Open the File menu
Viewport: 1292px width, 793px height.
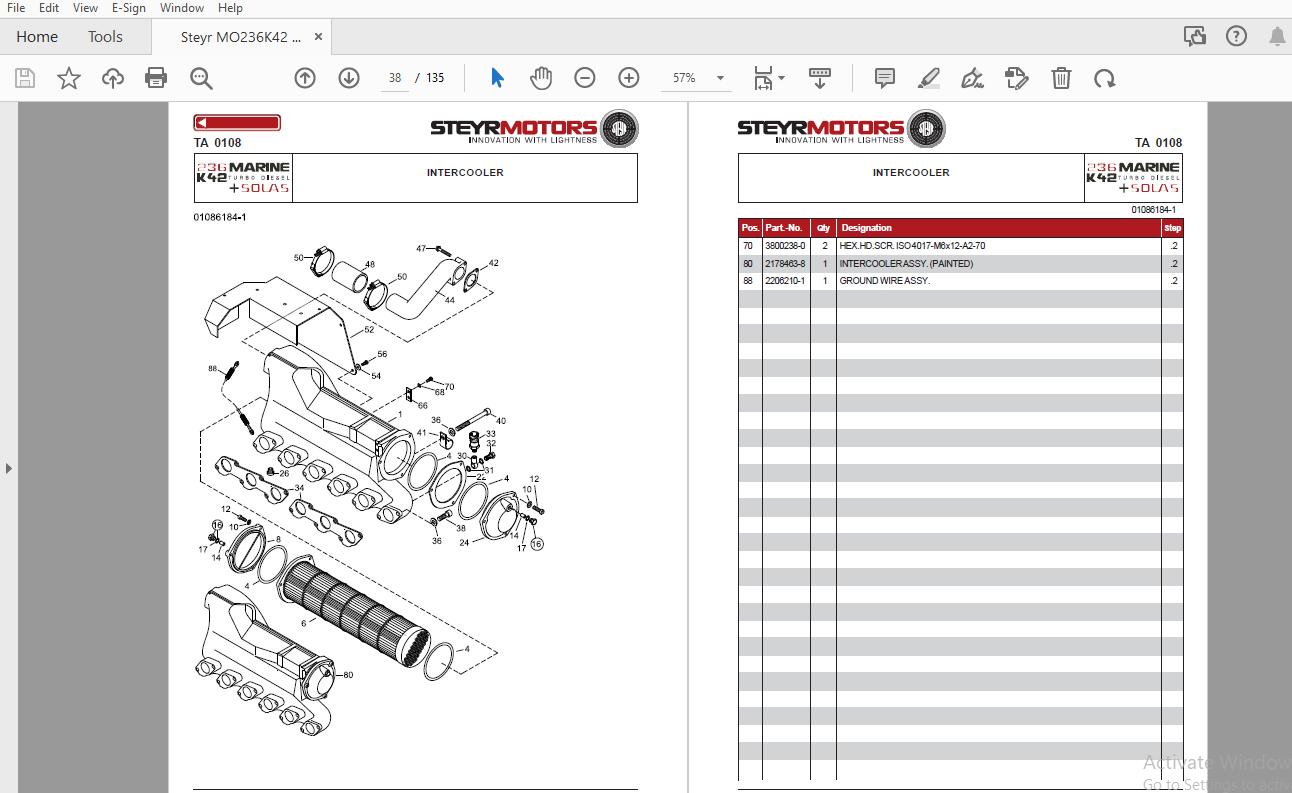pos(16,8)
